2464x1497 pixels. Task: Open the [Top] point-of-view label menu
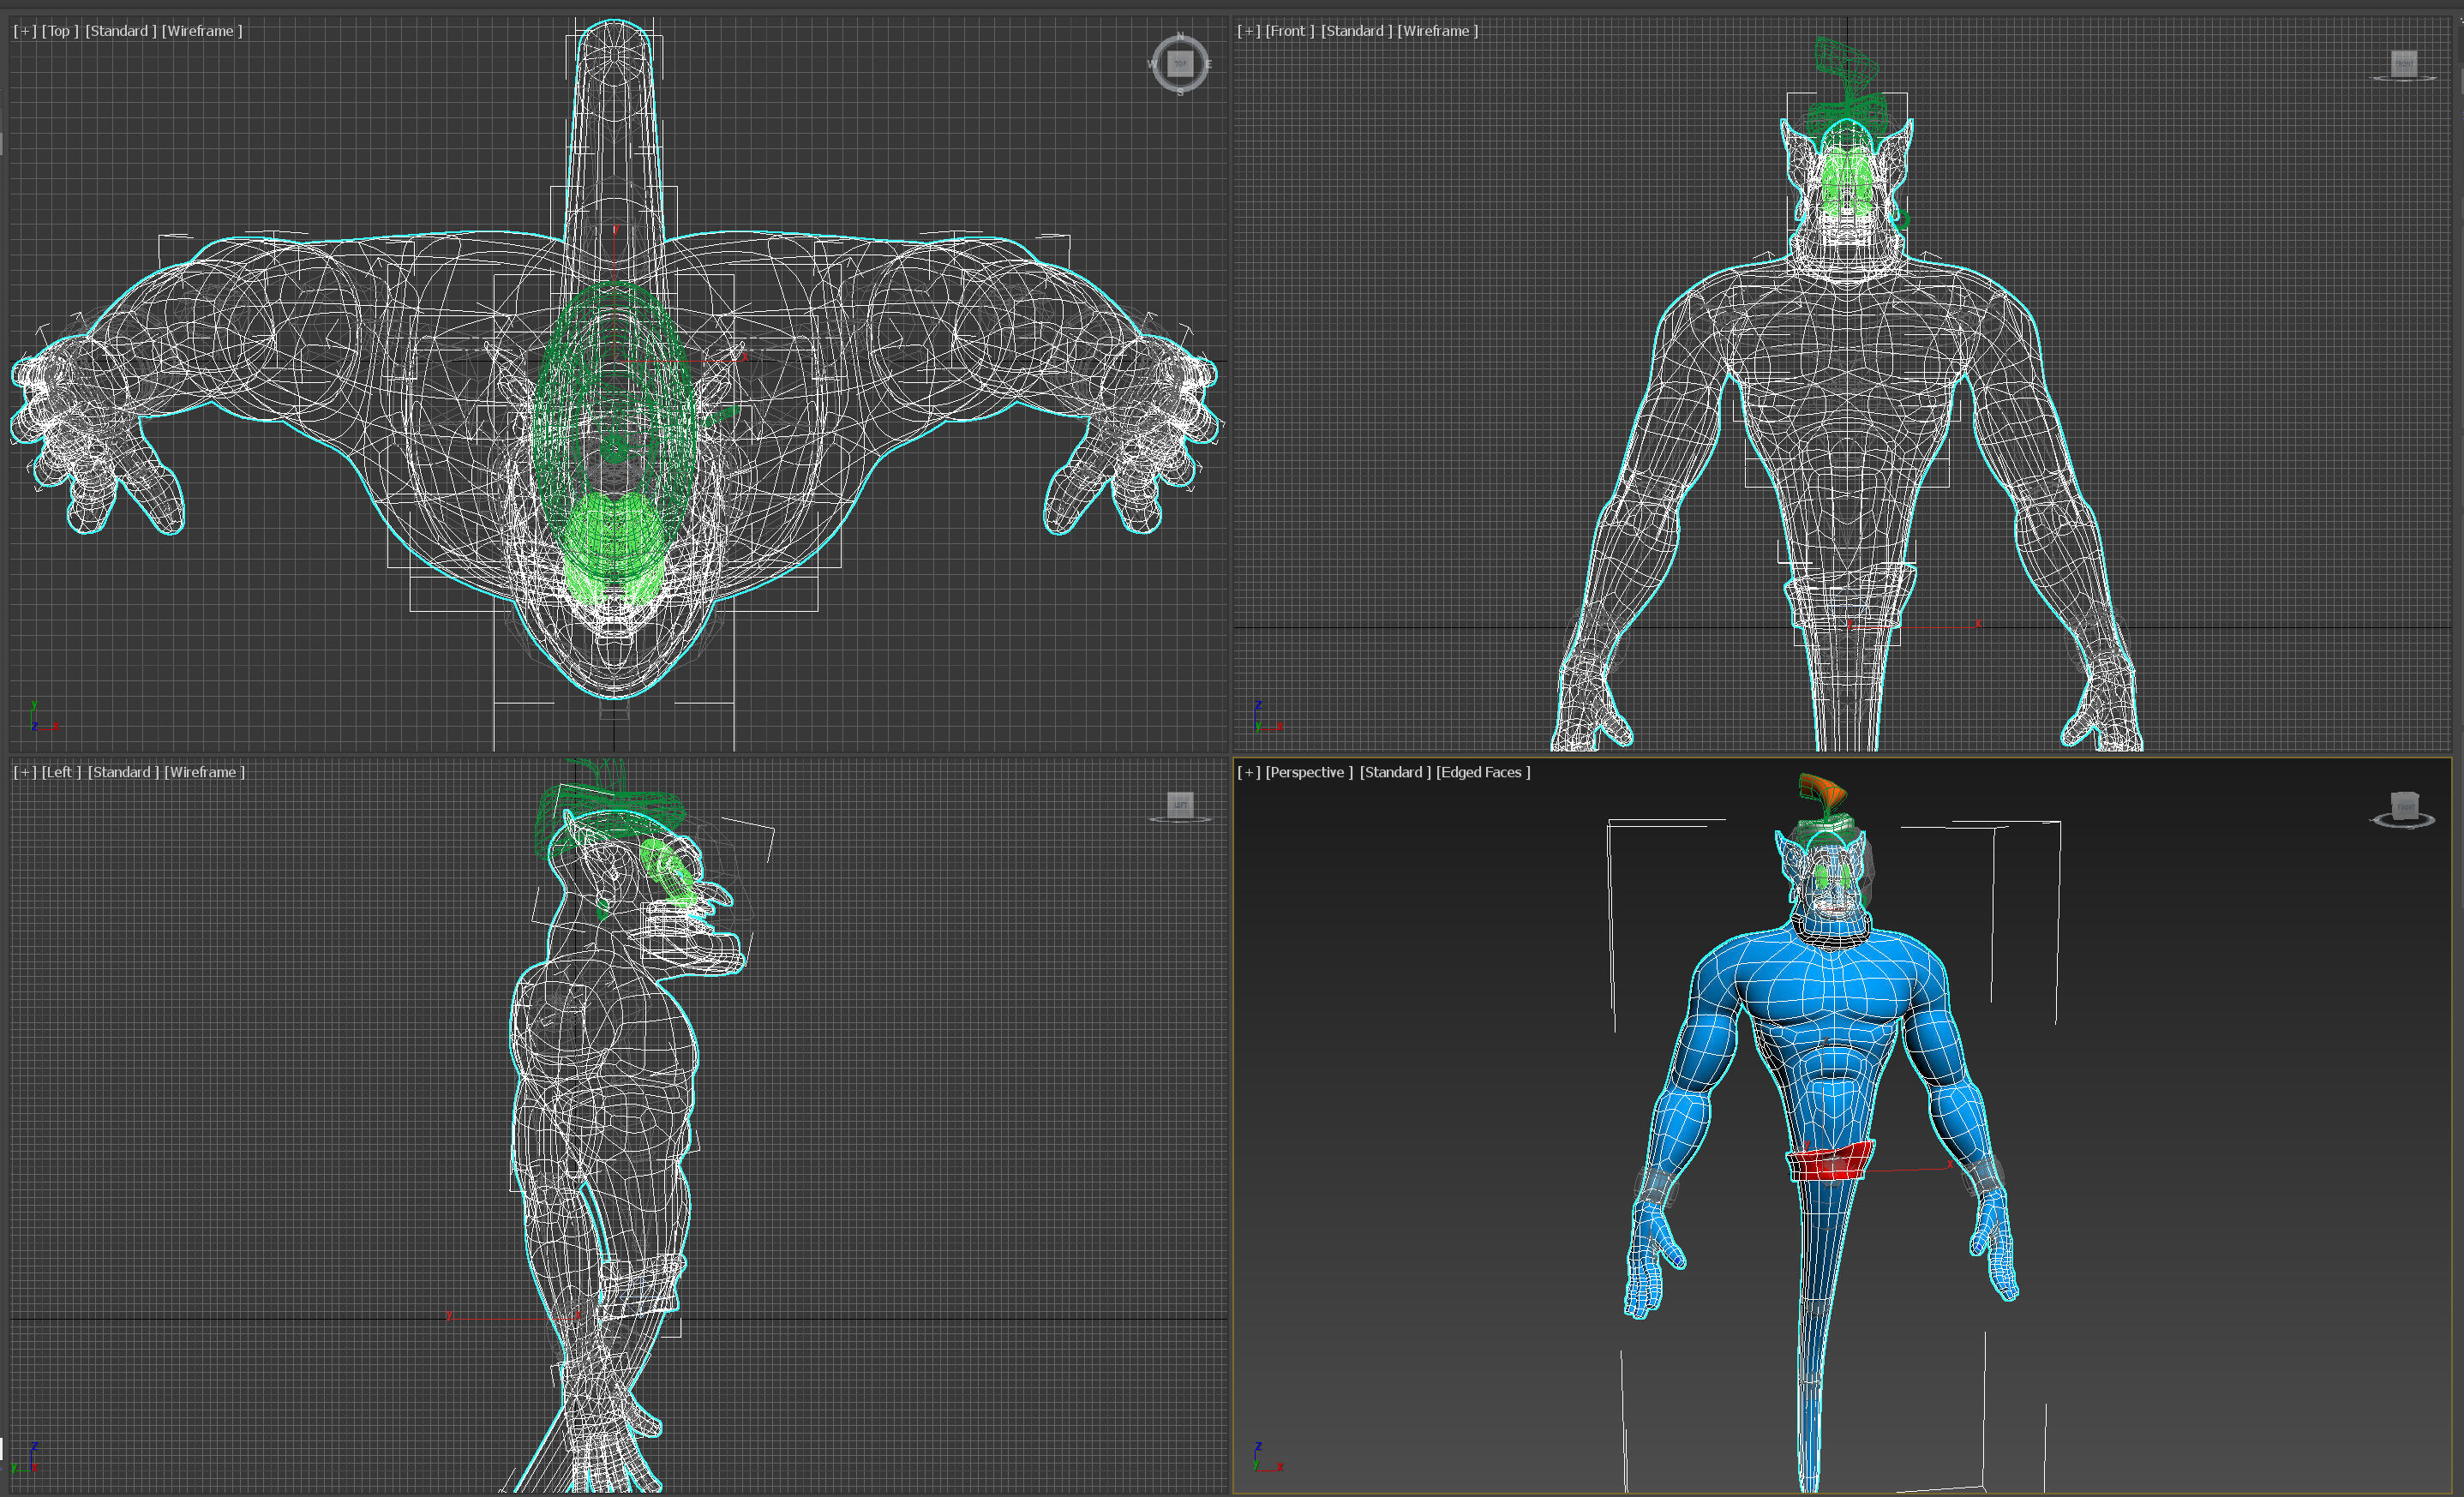click(60, 31)
